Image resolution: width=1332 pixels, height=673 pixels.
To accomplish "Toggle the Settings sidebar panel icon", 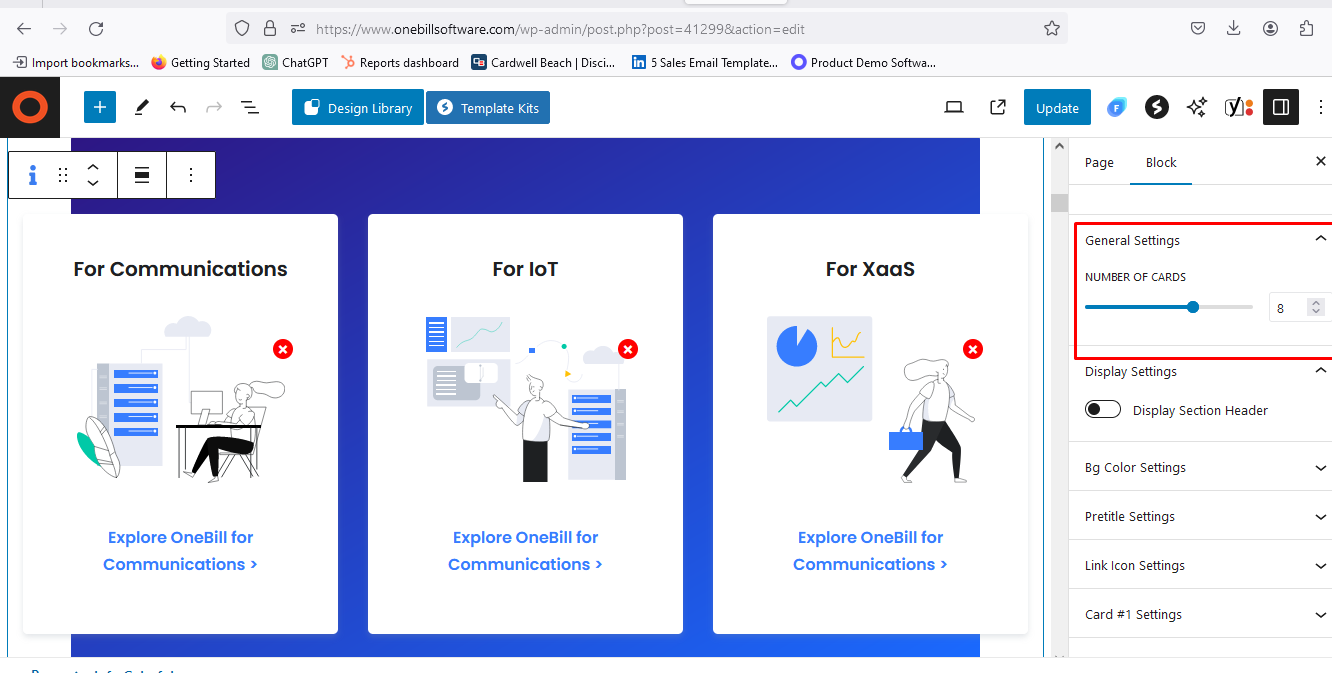I will pyautogui.click(x=1280, y=107).
